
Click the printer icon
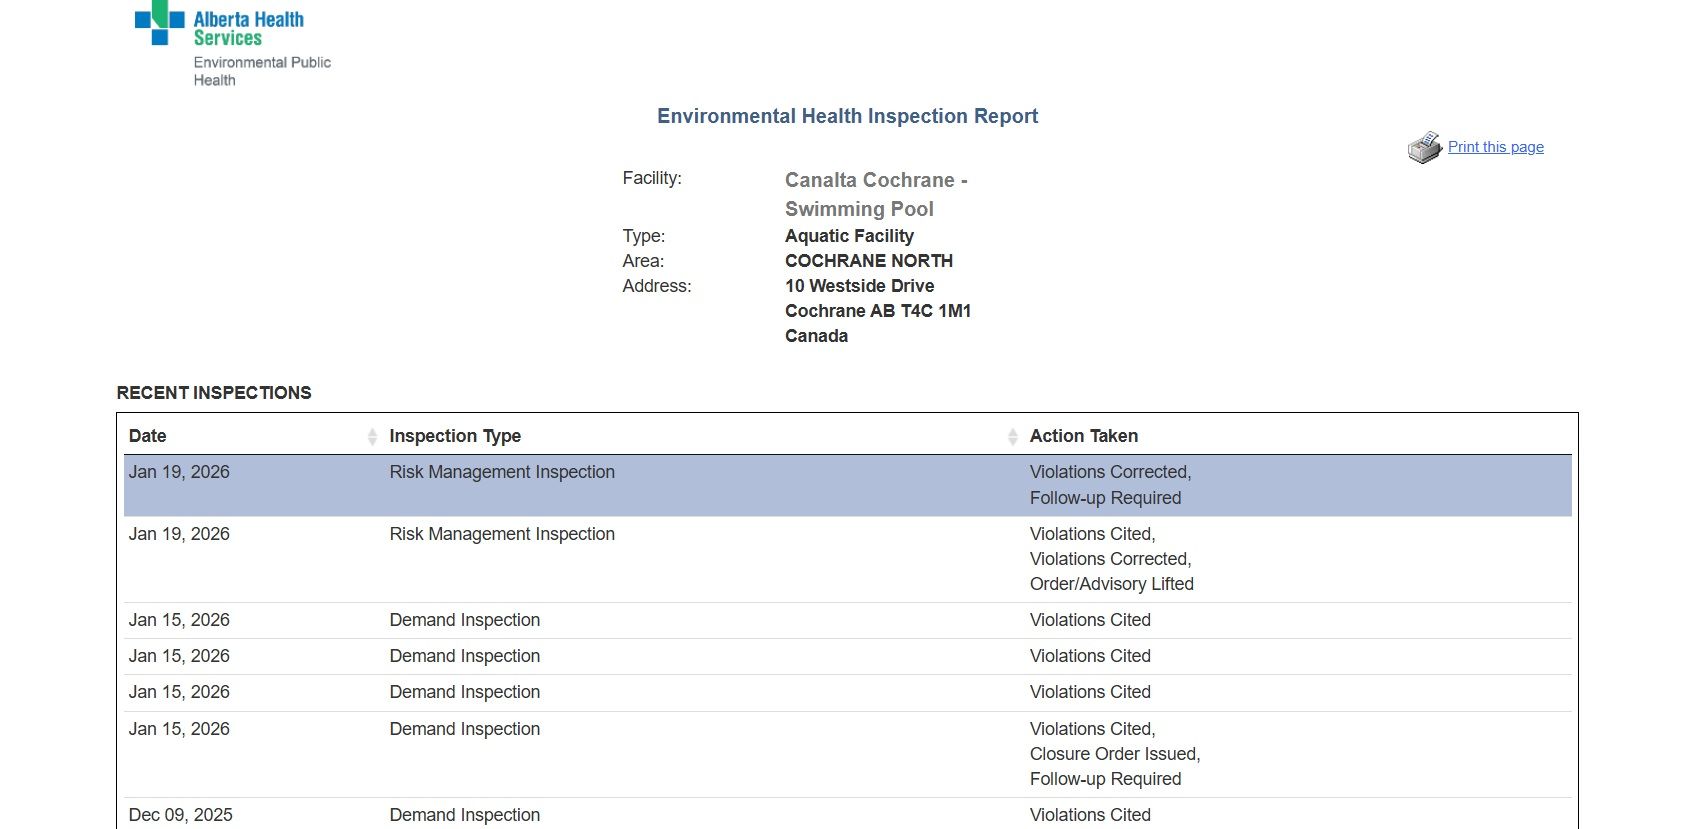pyautogui.click(x=1424, y=148)
